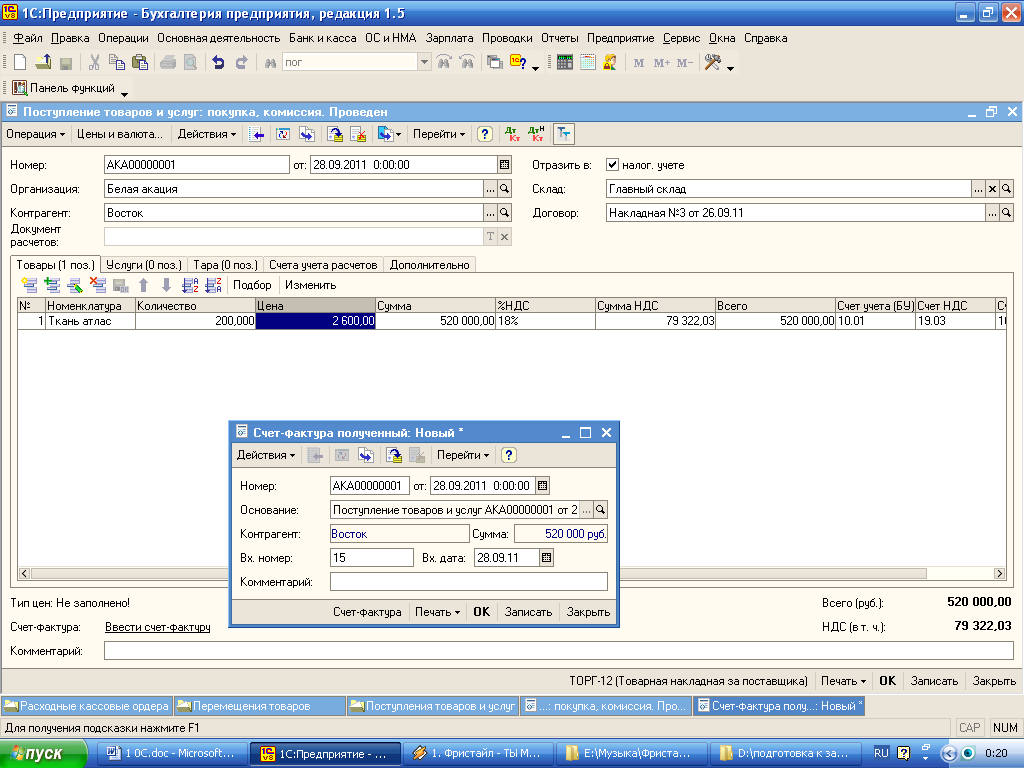Click Записать in Счет-фактура dialog
1024x768 pixels.
pos(528,612)
